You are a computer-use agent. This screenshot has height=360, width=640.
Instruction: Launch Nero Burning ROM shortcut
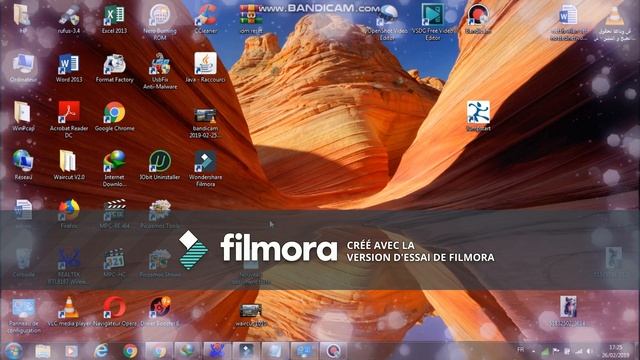(x=160, y=22)
